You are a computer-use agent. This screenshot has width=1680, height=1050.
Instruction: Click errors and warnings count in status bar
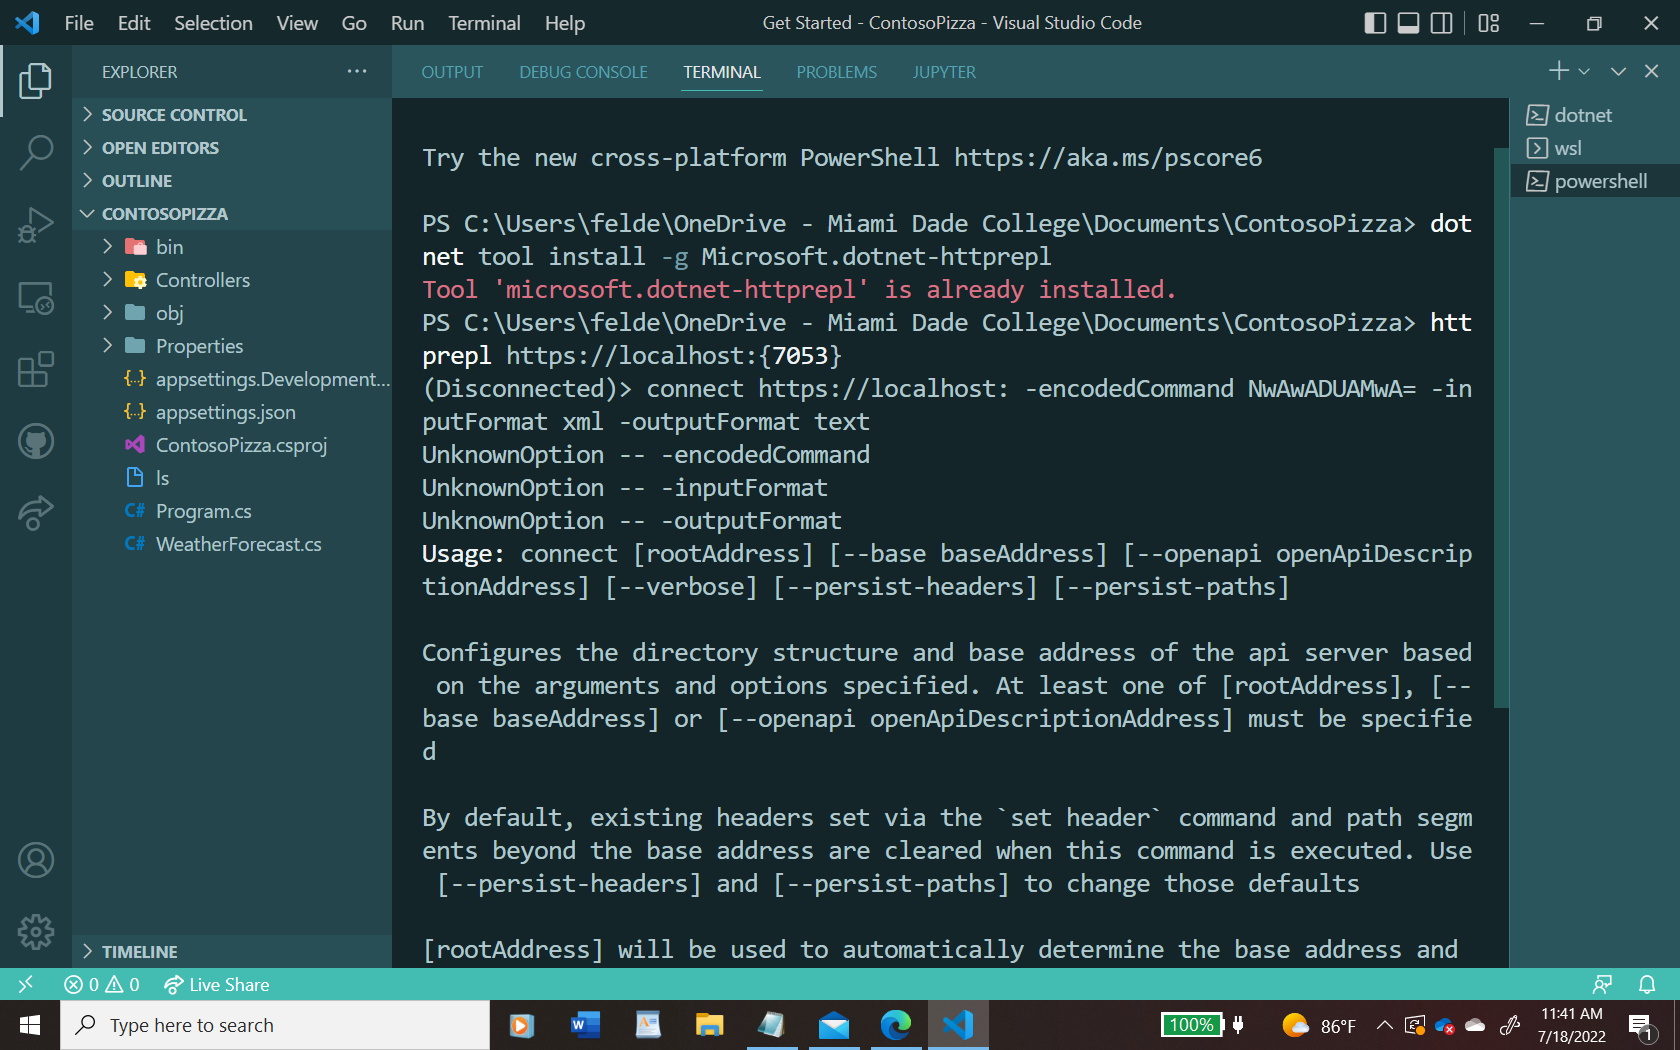pyautogui.click(x=102, y=985)
